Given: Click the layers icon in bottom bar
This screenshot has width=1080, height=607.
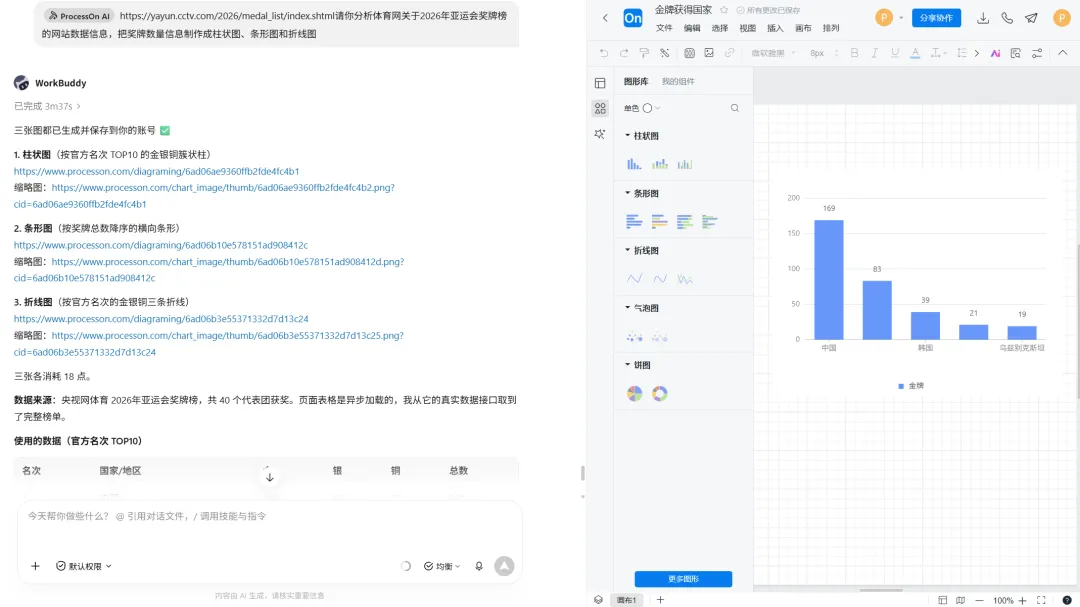Looking at the screenshot, I should pos(599,600).
